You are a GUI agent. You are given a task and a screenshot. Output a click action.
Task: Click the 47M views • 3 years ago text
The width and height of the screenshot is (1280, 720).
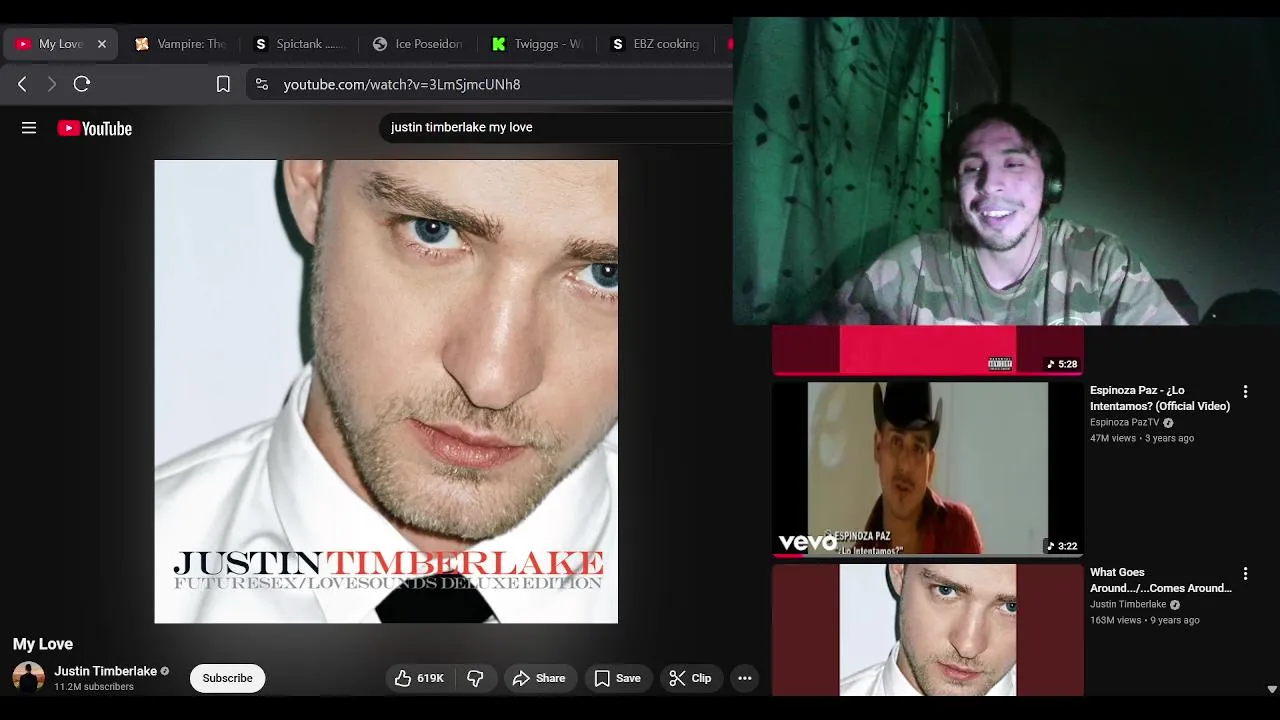[1142, 438]
